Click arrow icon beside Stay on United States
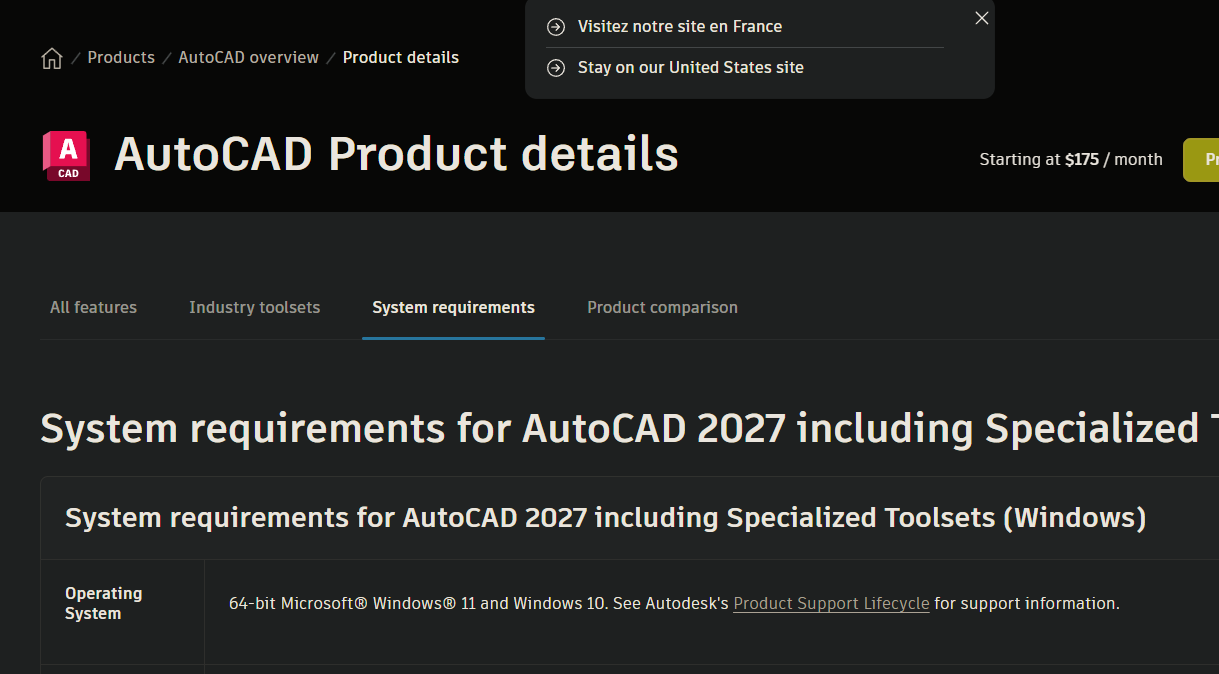Image resolution: width=1219 pixels, height=674 pixels. 556,67
